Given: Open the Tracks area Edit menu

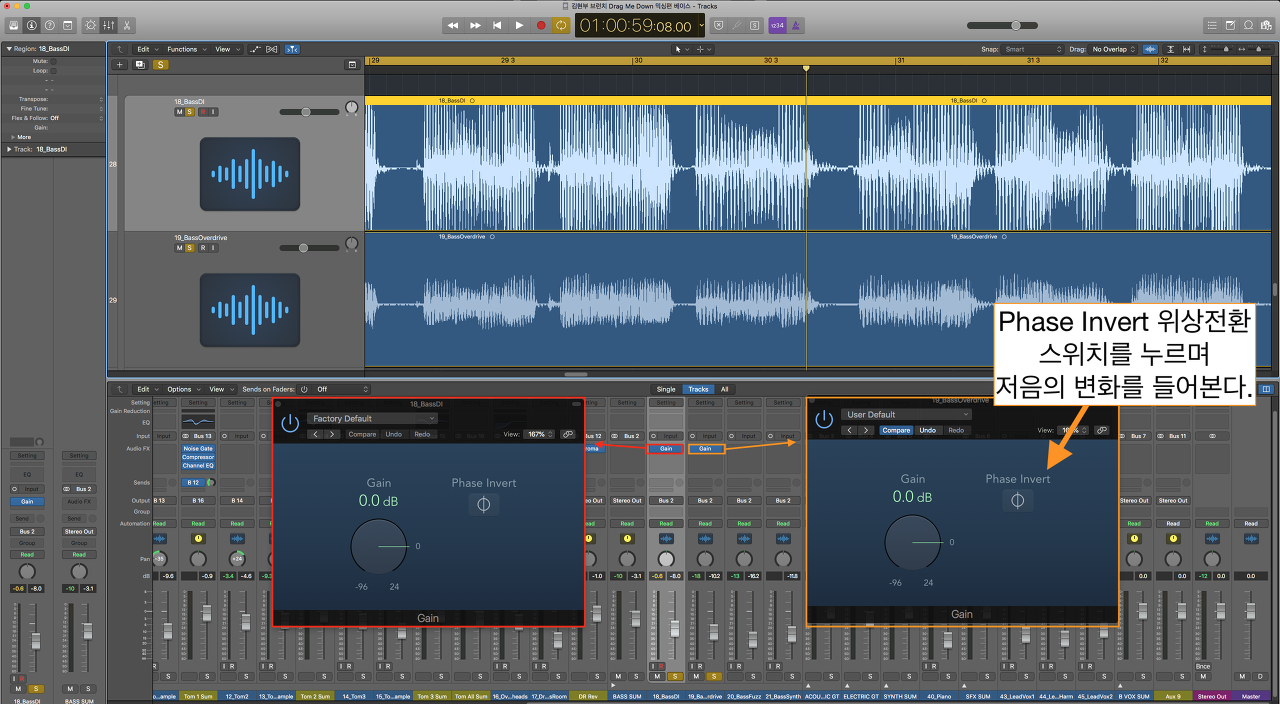Looking at the screenshot, I should pyautogui.click(x=147, y=49).
